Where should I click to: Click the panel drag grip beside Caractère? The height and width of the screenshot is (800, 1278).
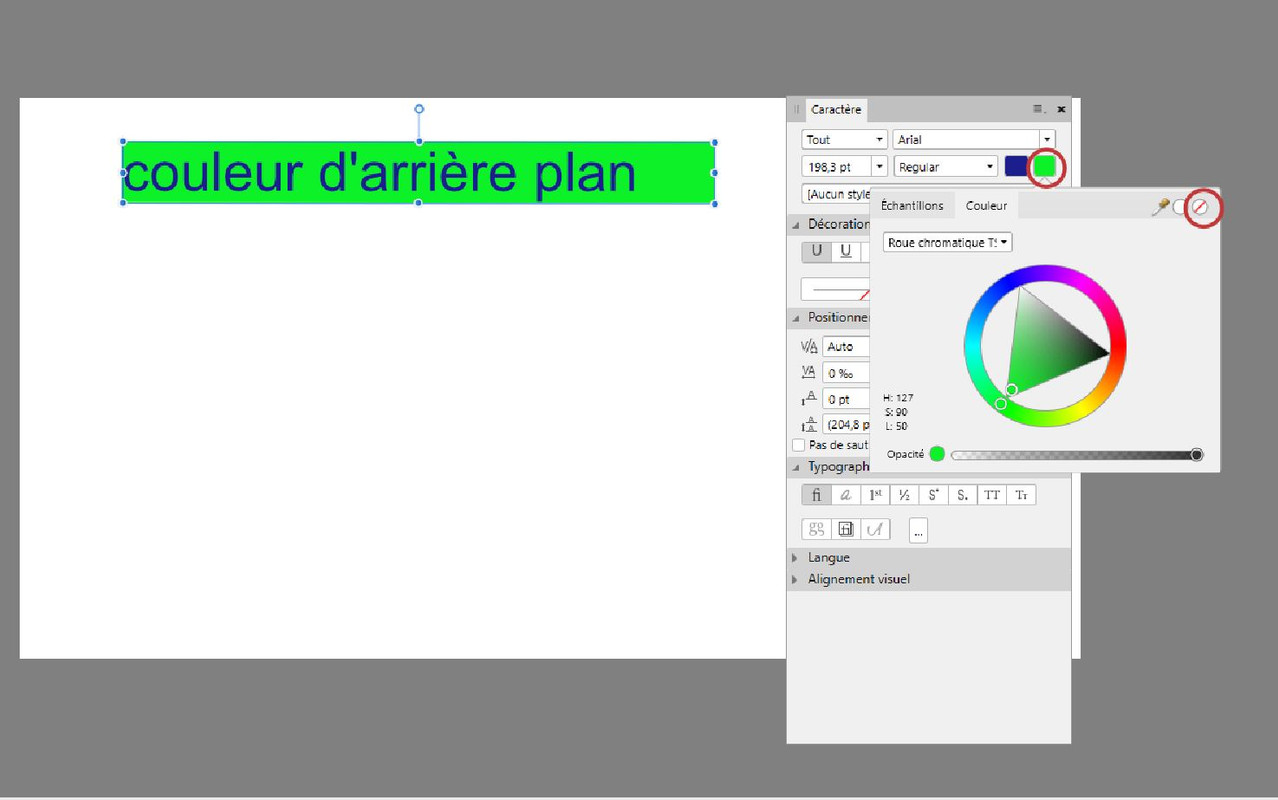tap(797, 109)
